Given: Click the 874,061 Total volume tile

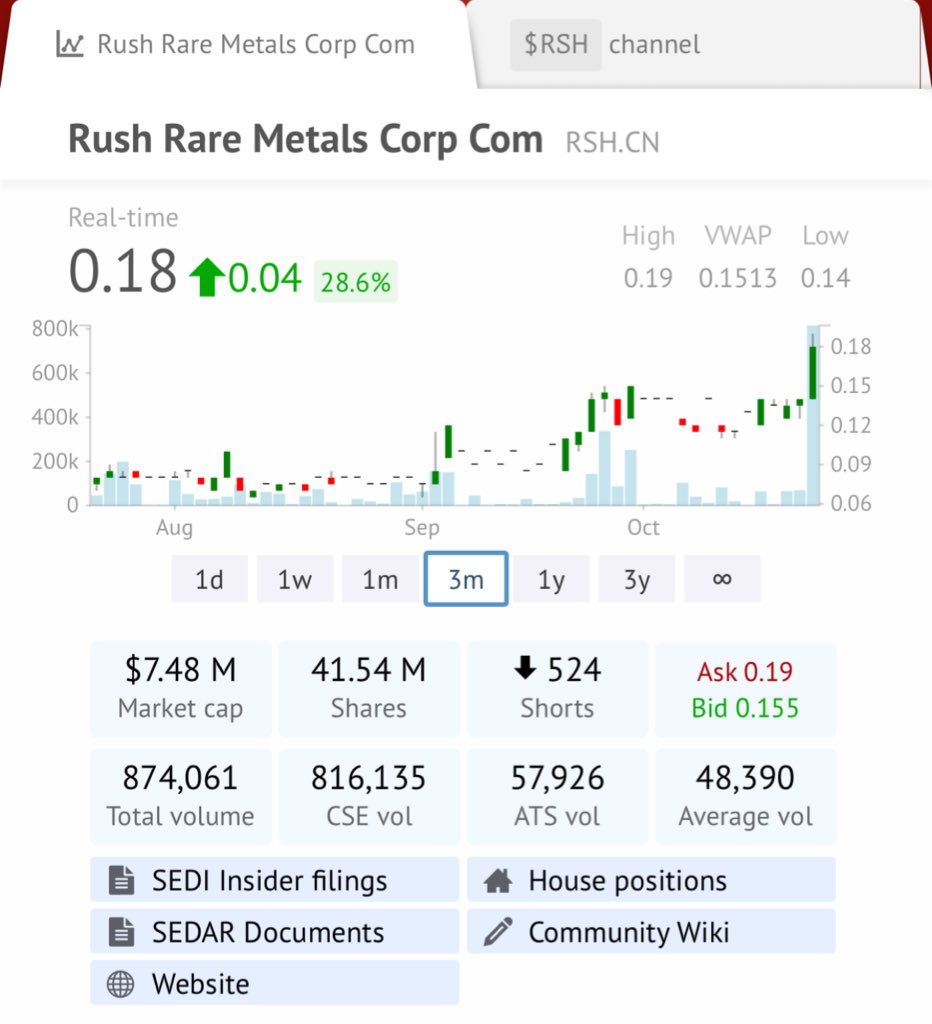Looking at the screenshot, I should coord(181,797).
